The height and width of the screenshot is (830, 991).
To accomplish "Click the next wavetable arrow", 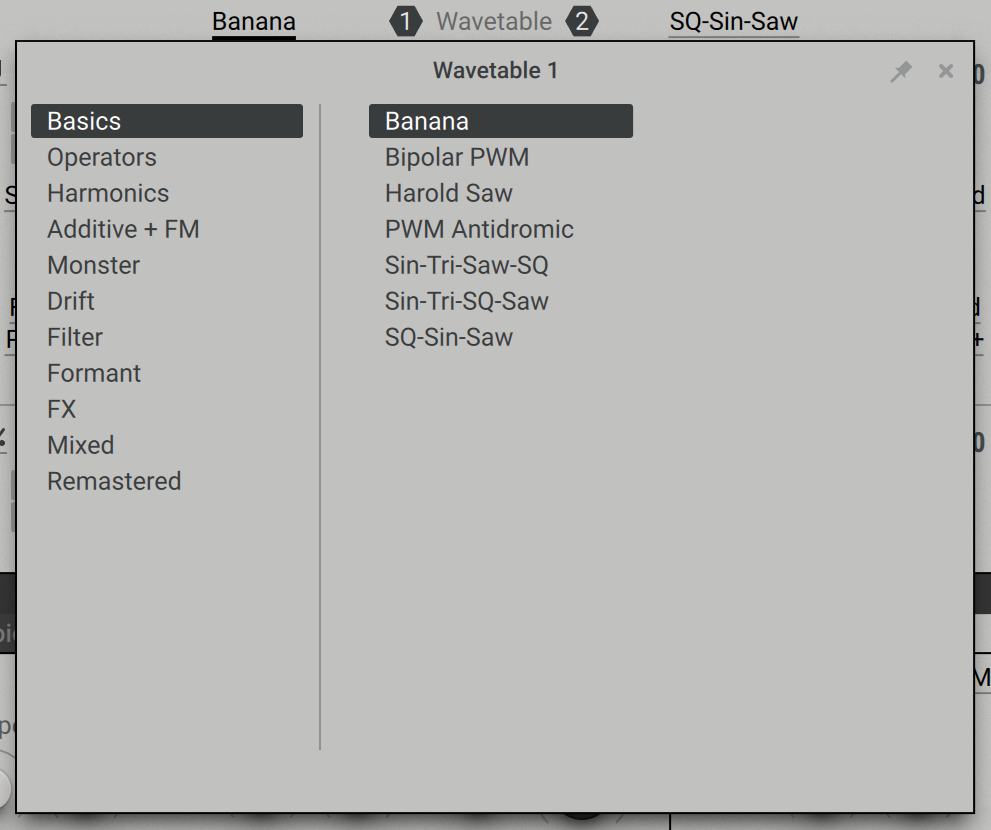I will coord(584,21).
